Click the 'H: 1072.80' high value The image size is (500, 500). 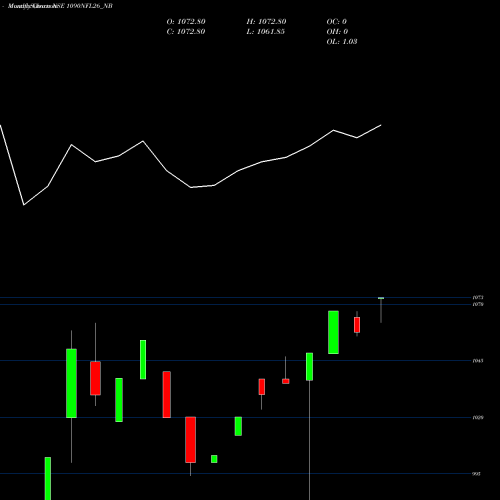click(266, 22)
